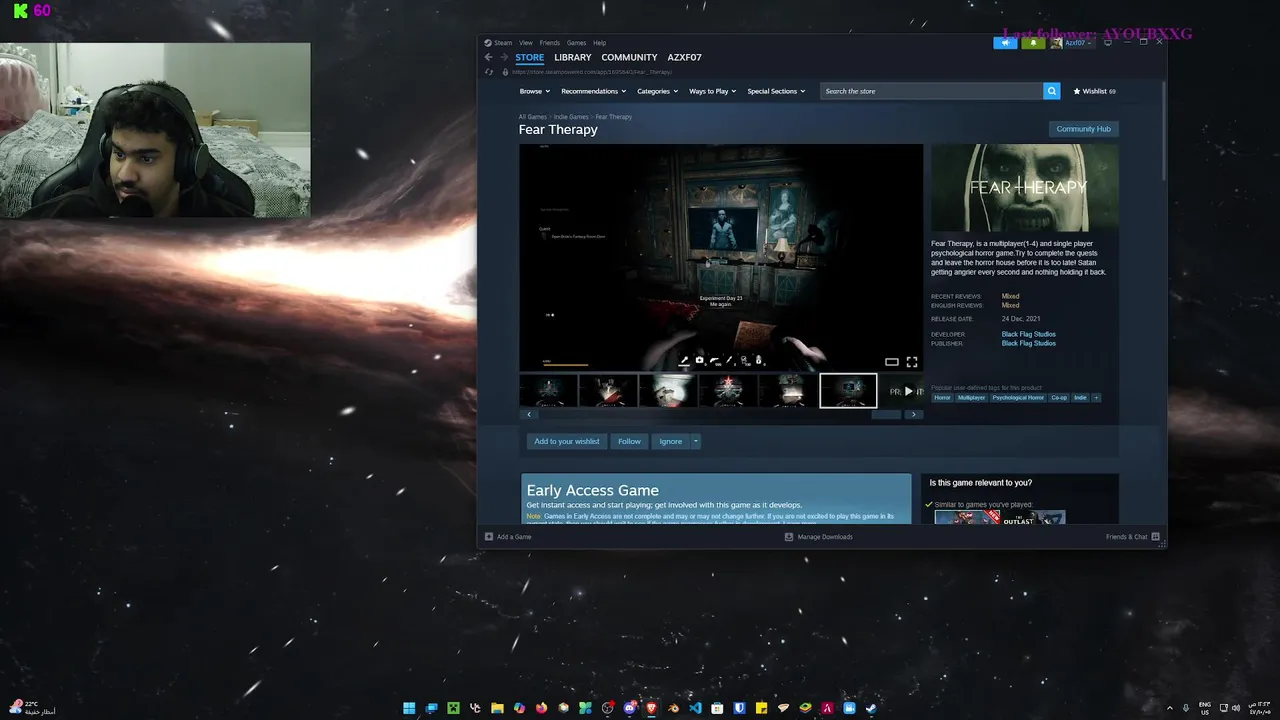This screenshot has height=720, width=1280.
Task: Select the STORE tab
Action: [x=530, y=58]
